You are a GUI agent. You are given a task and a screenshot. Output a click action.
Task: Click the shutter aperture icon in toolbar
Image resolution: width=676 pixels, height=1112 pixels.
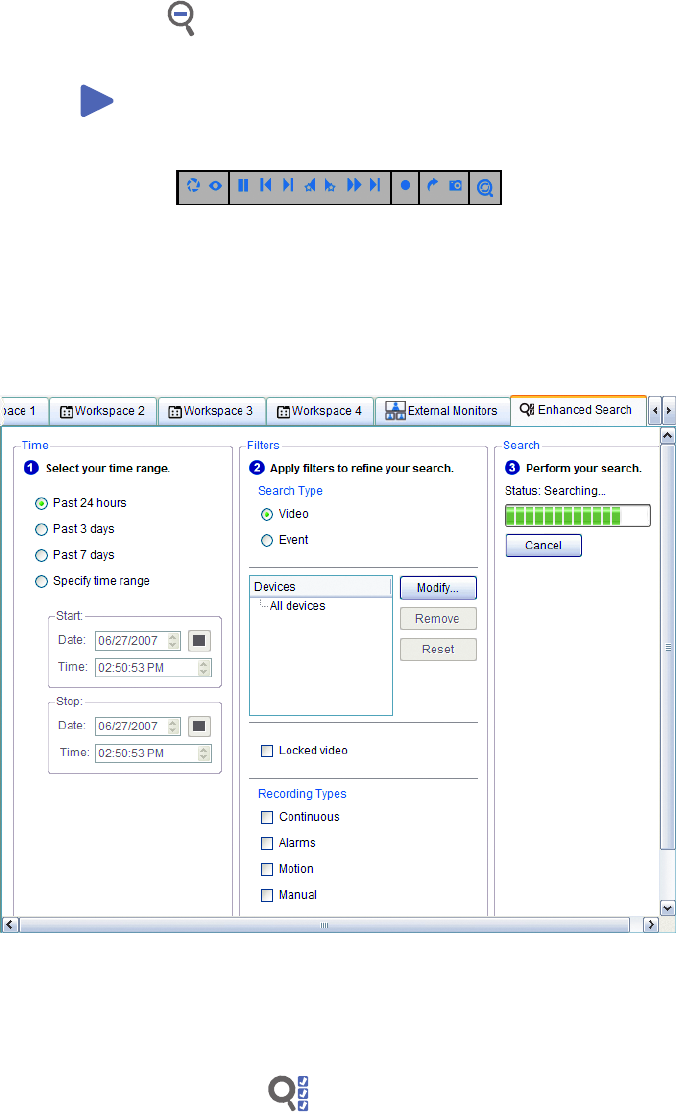click(193, 186)
